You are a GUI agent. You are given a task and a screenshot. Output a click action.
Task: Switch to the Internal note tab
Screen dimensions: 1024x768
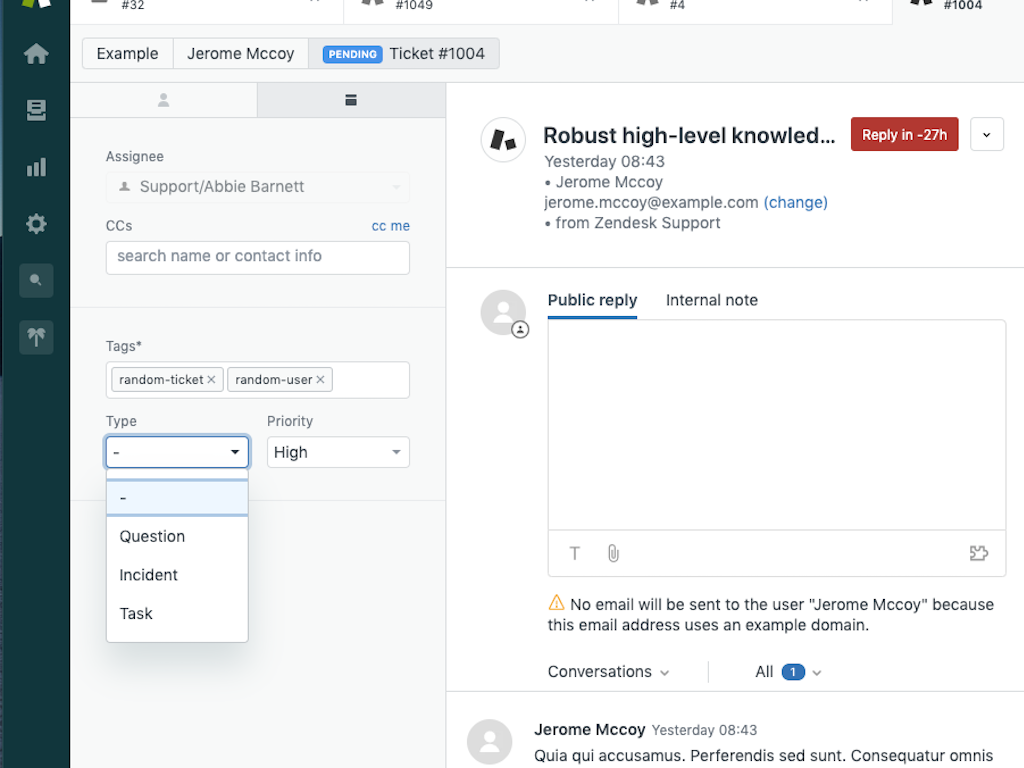711,300
